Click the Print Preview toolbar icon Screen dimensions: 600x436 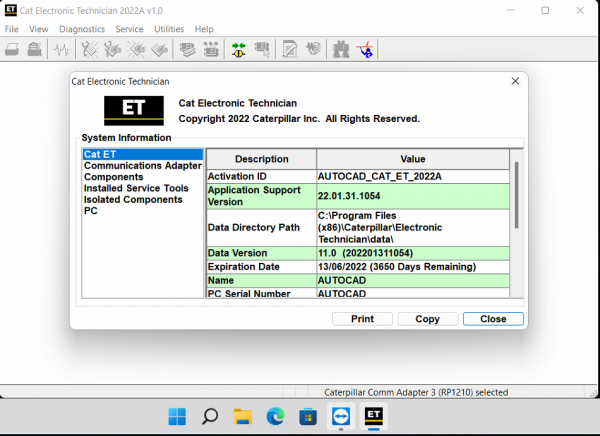tap(34, 49)
